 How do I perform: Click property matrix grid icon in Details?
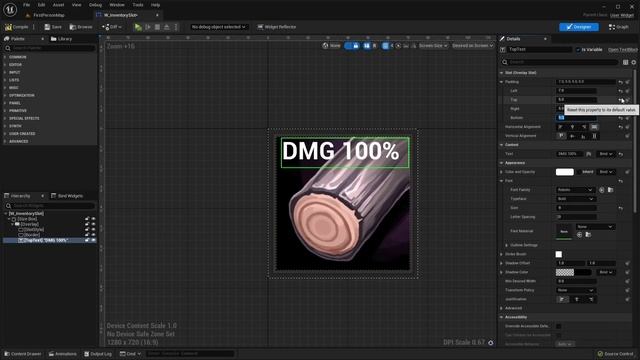pos(625,62)
